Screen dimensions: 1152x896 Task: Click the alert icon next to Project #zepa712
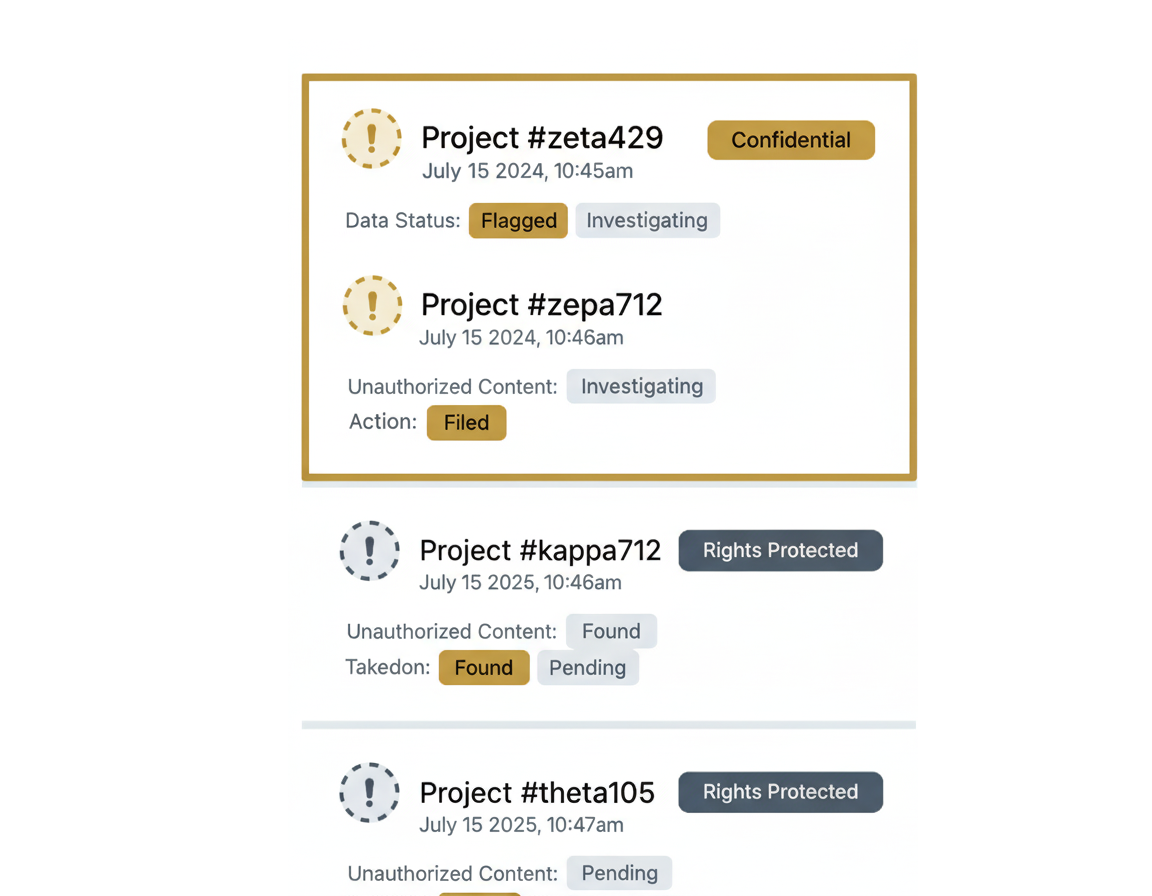tap(372, 305)
